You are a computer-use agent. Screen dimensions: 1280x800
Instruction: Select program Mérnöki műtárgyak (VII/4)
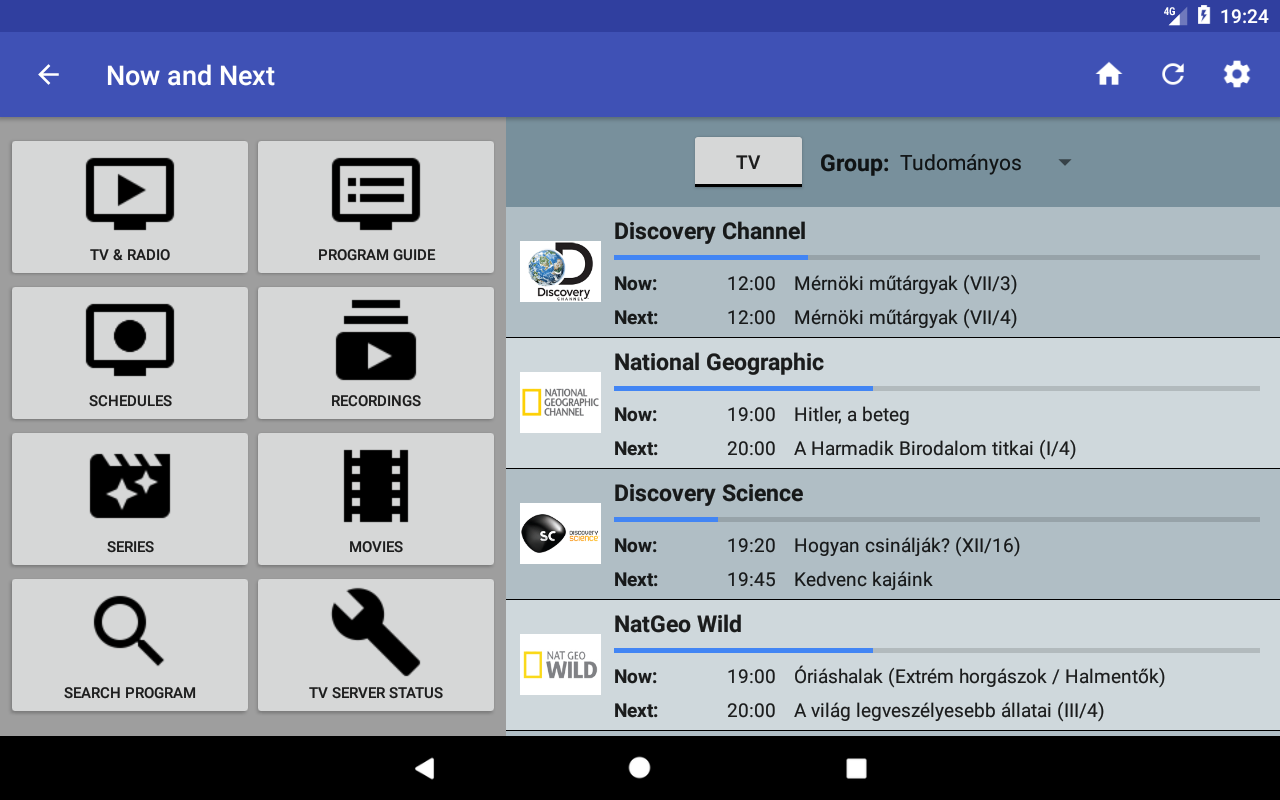point(905,318)
